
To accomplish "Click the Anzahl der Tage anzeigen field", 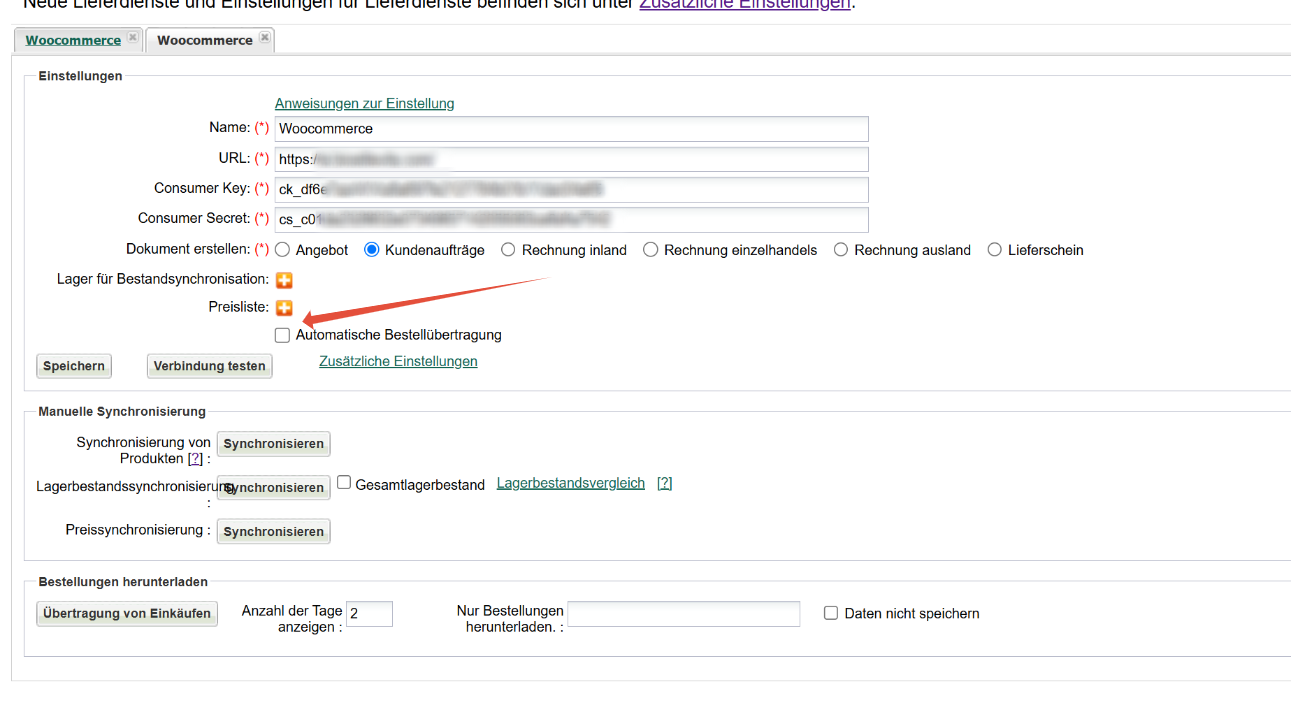I will [x=370, y=614].
